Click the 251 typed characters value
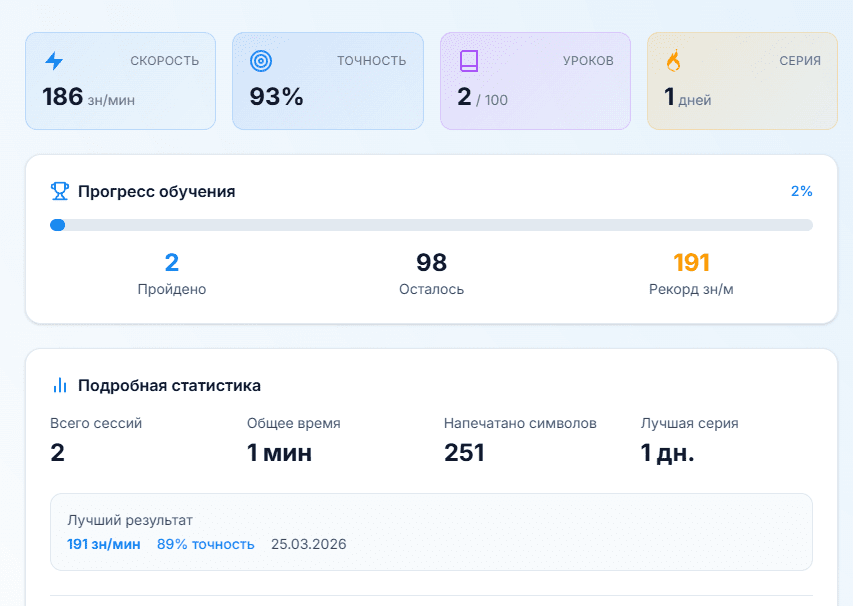 pyautogui.click(x=464, y=453)
